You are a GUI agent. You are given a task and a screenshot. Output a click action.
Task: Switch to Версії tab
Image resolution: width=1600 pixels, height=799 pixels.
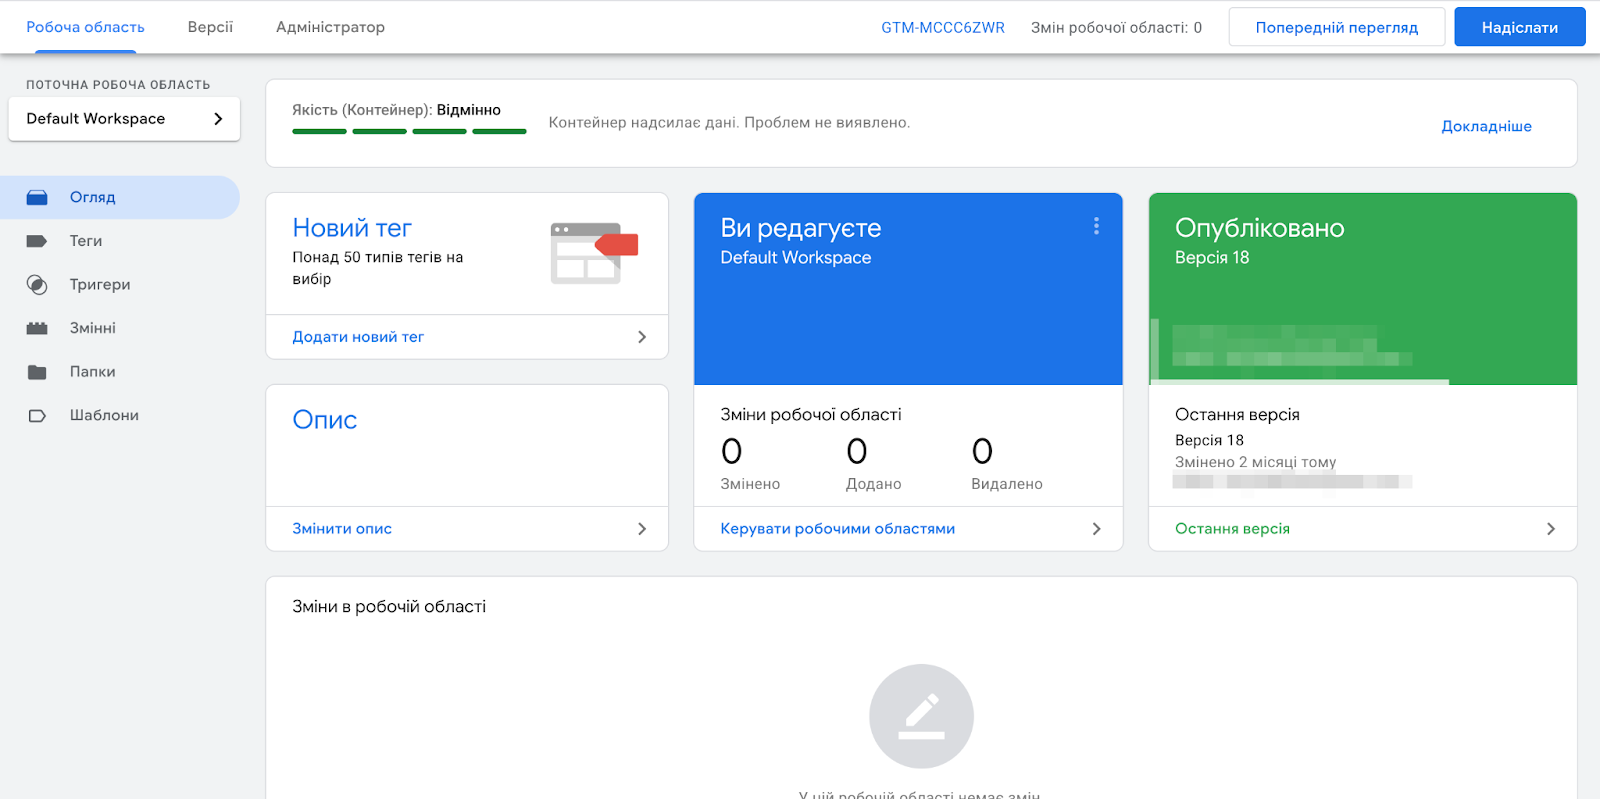point(210,27)
